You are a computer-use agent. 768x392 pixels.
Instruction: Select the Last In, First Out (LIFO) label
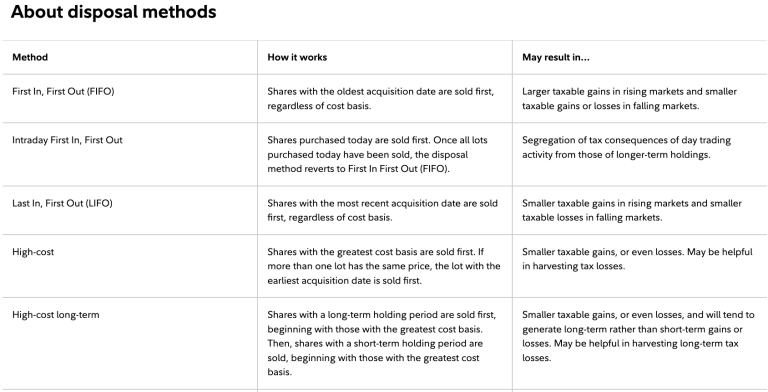[62, 203]
